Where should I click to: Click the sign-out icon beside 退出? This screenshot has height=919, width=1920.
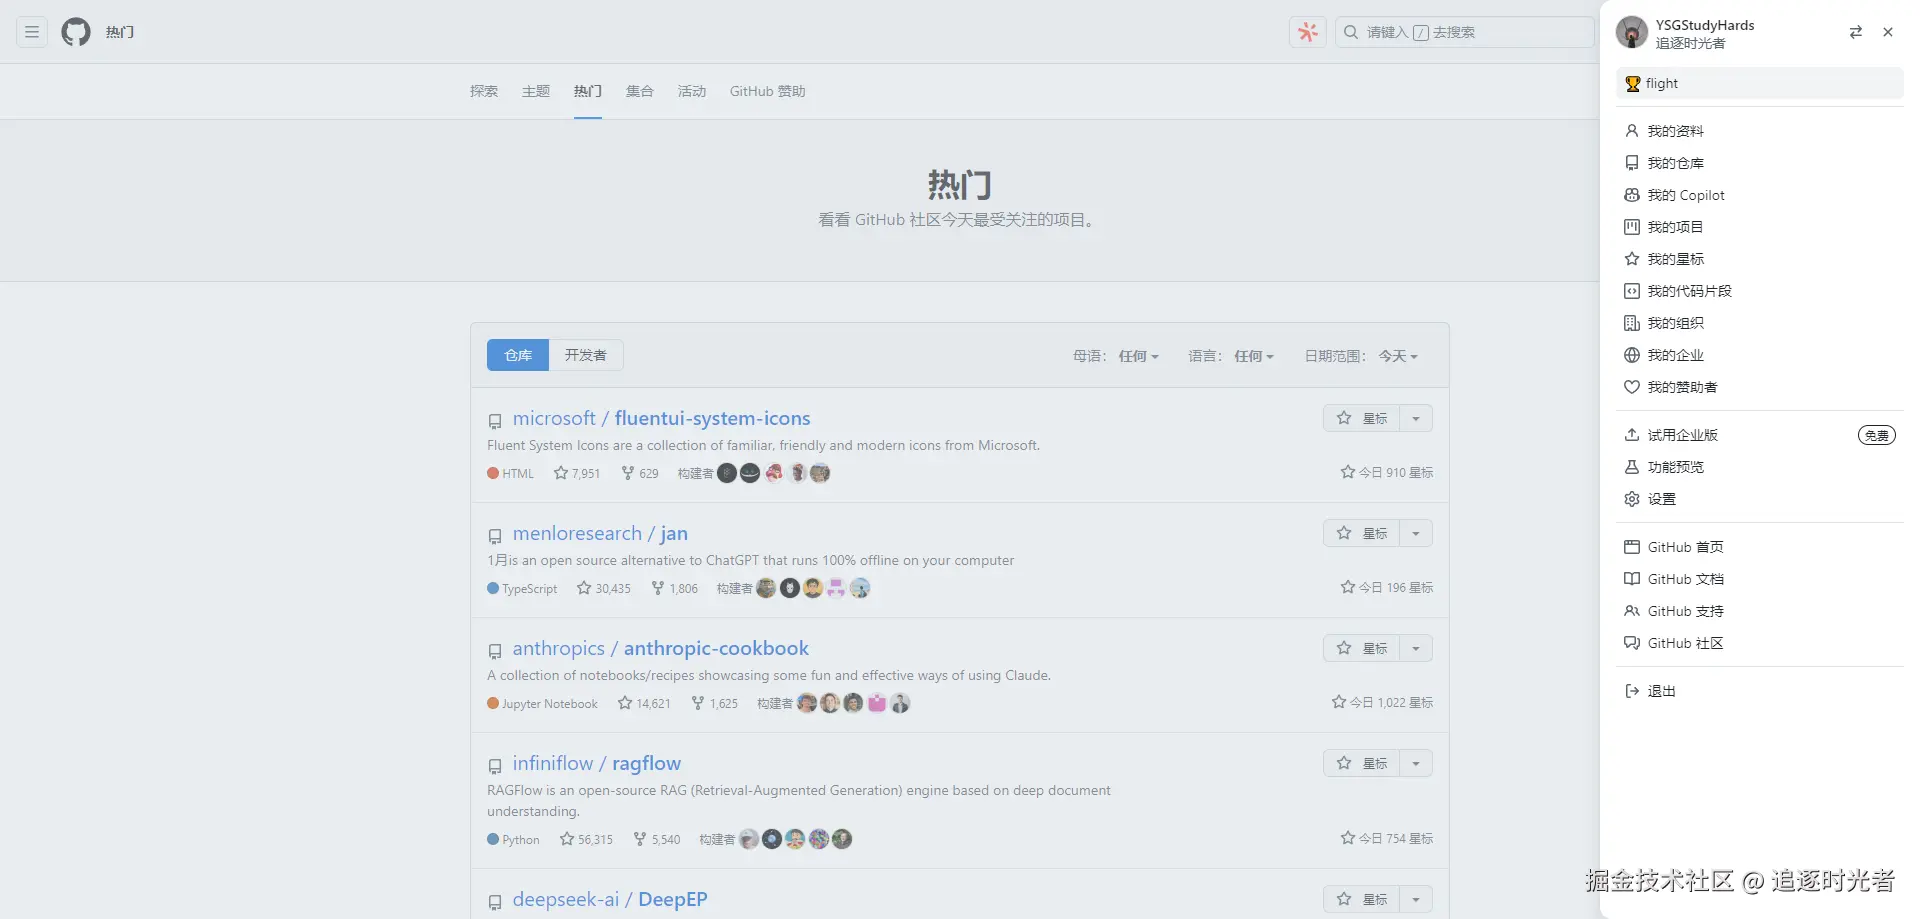point(1632,691)
